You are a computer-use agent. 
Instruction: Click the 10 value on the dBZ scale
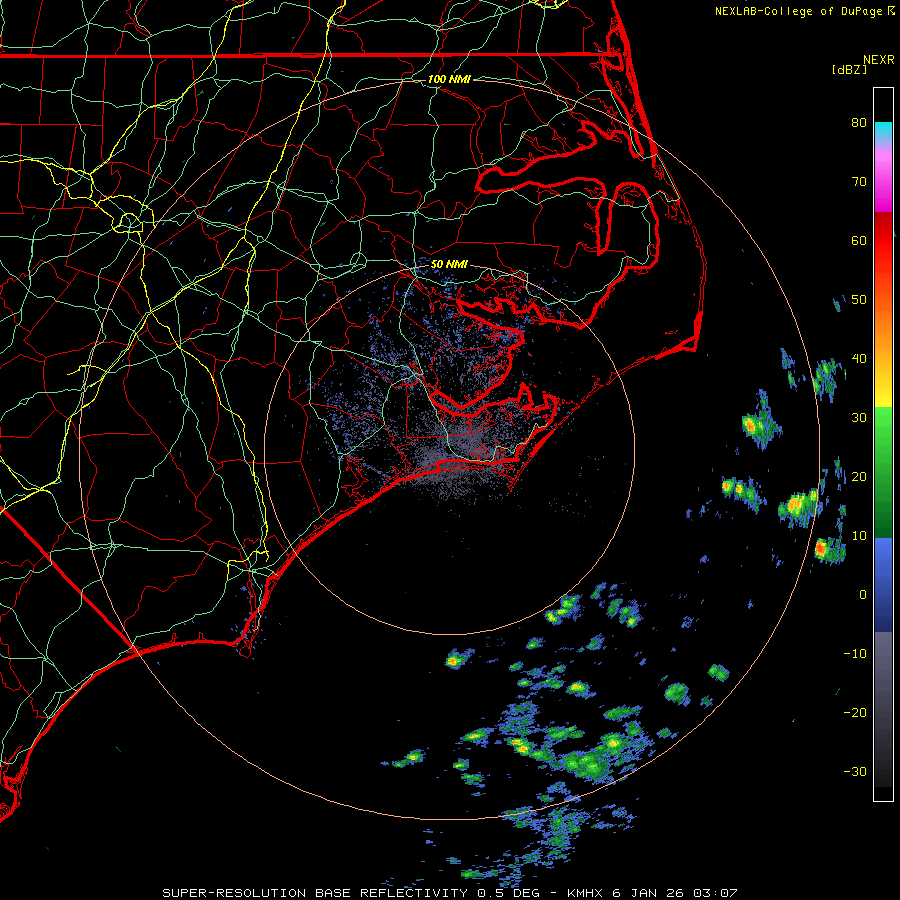pyautogui.click(x=859, y=536)
